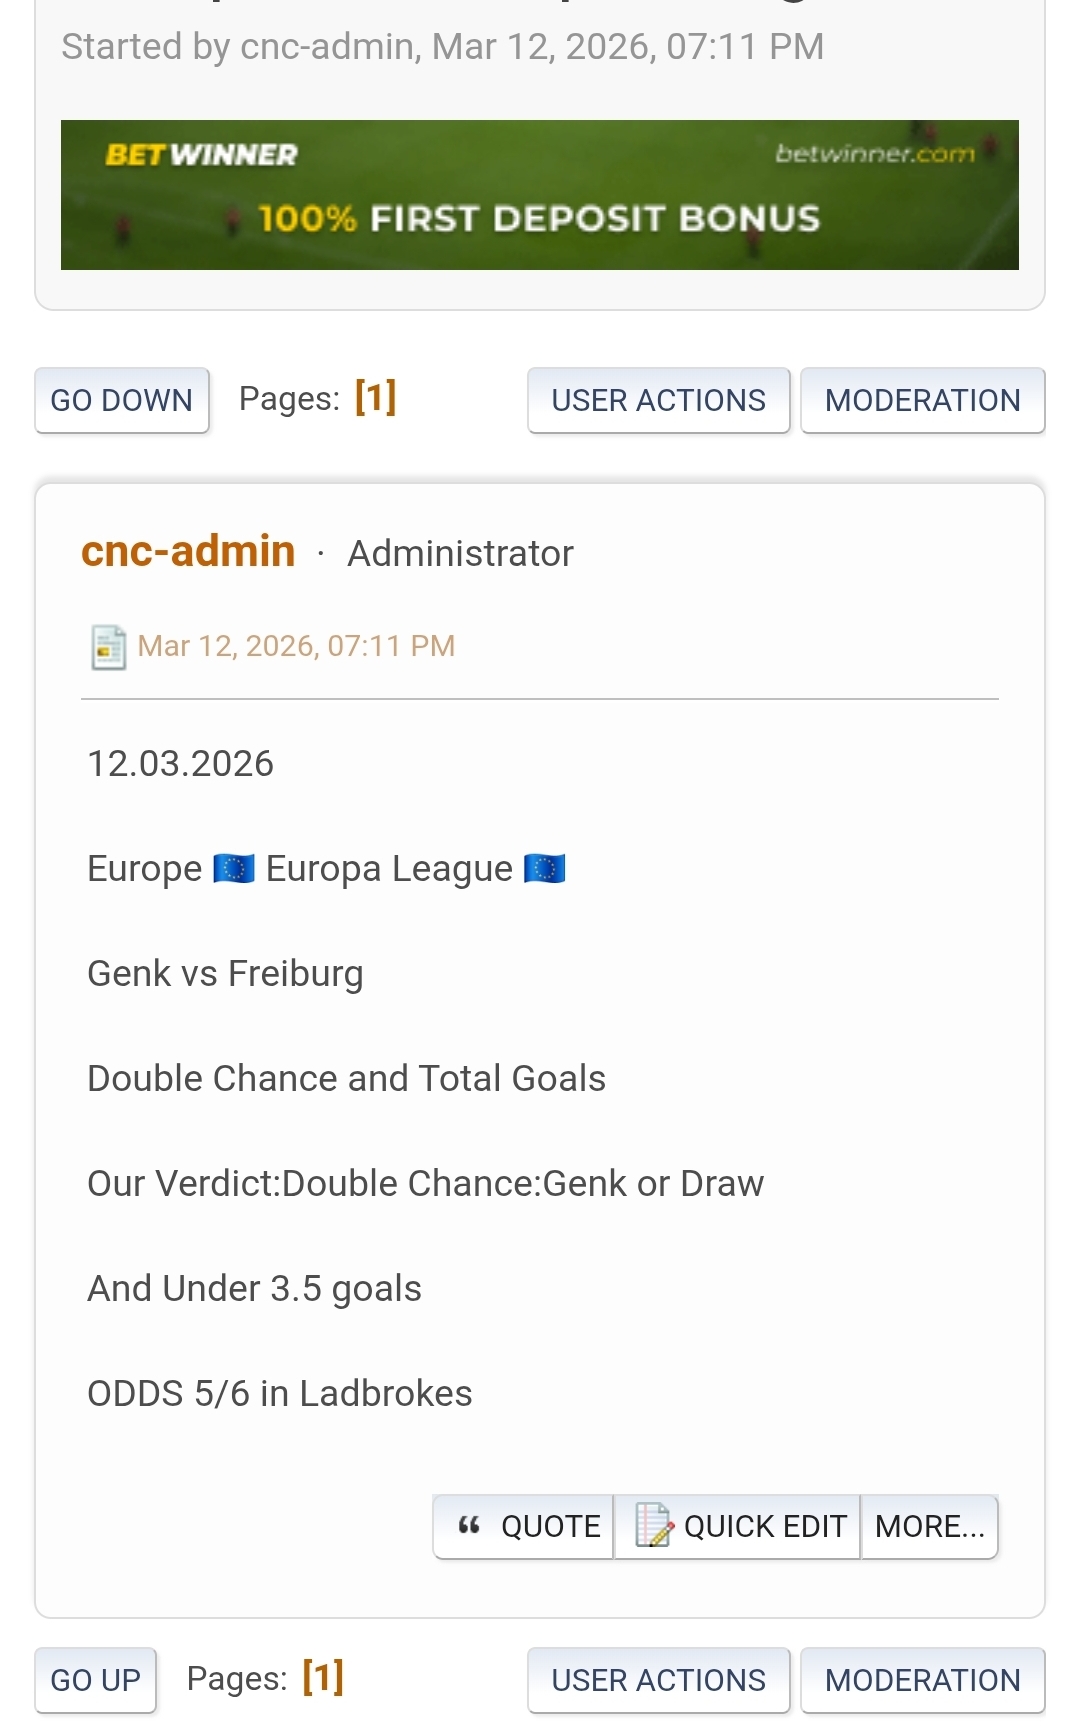Click the first EU flag emoji
Screen dimensions: 1080x1736
(234, 868)
